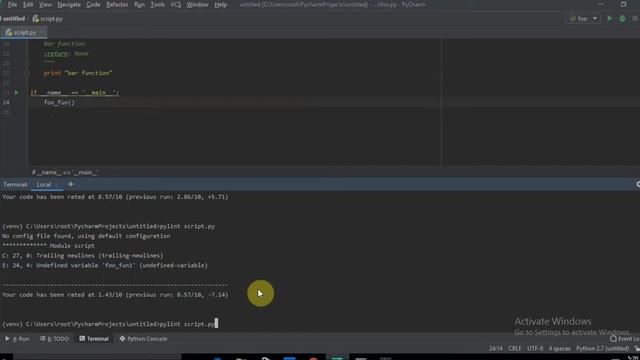Place cursor on foo_fun() code line
This screenshot has width=640, height=360.
[x=60, y=102]
